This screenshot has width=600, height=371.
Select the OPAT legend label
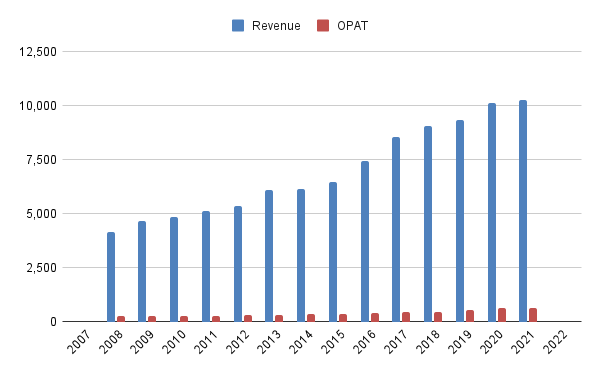(352, 26)
